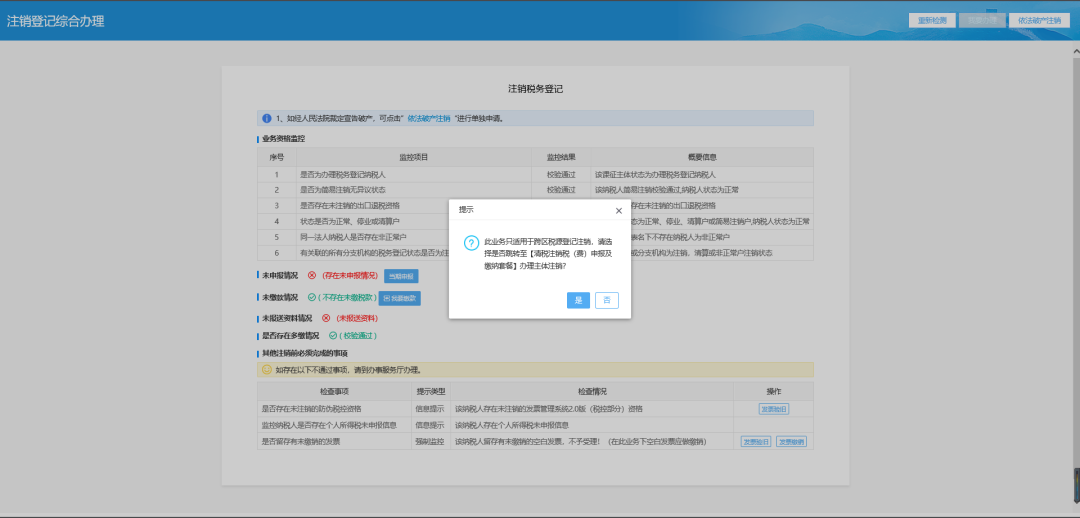Click the 预制监控 cell
1080x518 pixels.
click(430, 442)
